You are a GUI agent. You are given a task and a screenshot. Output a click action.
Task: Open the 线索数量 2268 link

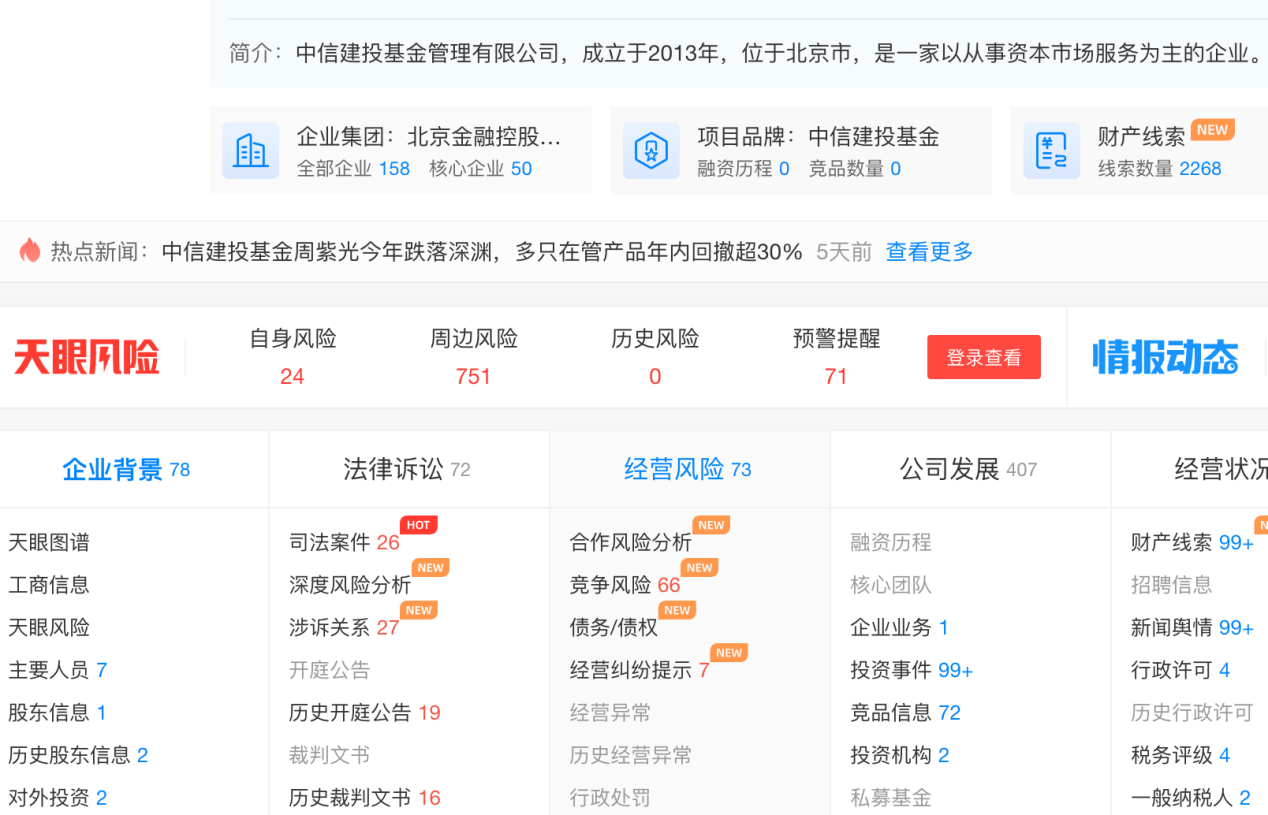point(1160,169)
